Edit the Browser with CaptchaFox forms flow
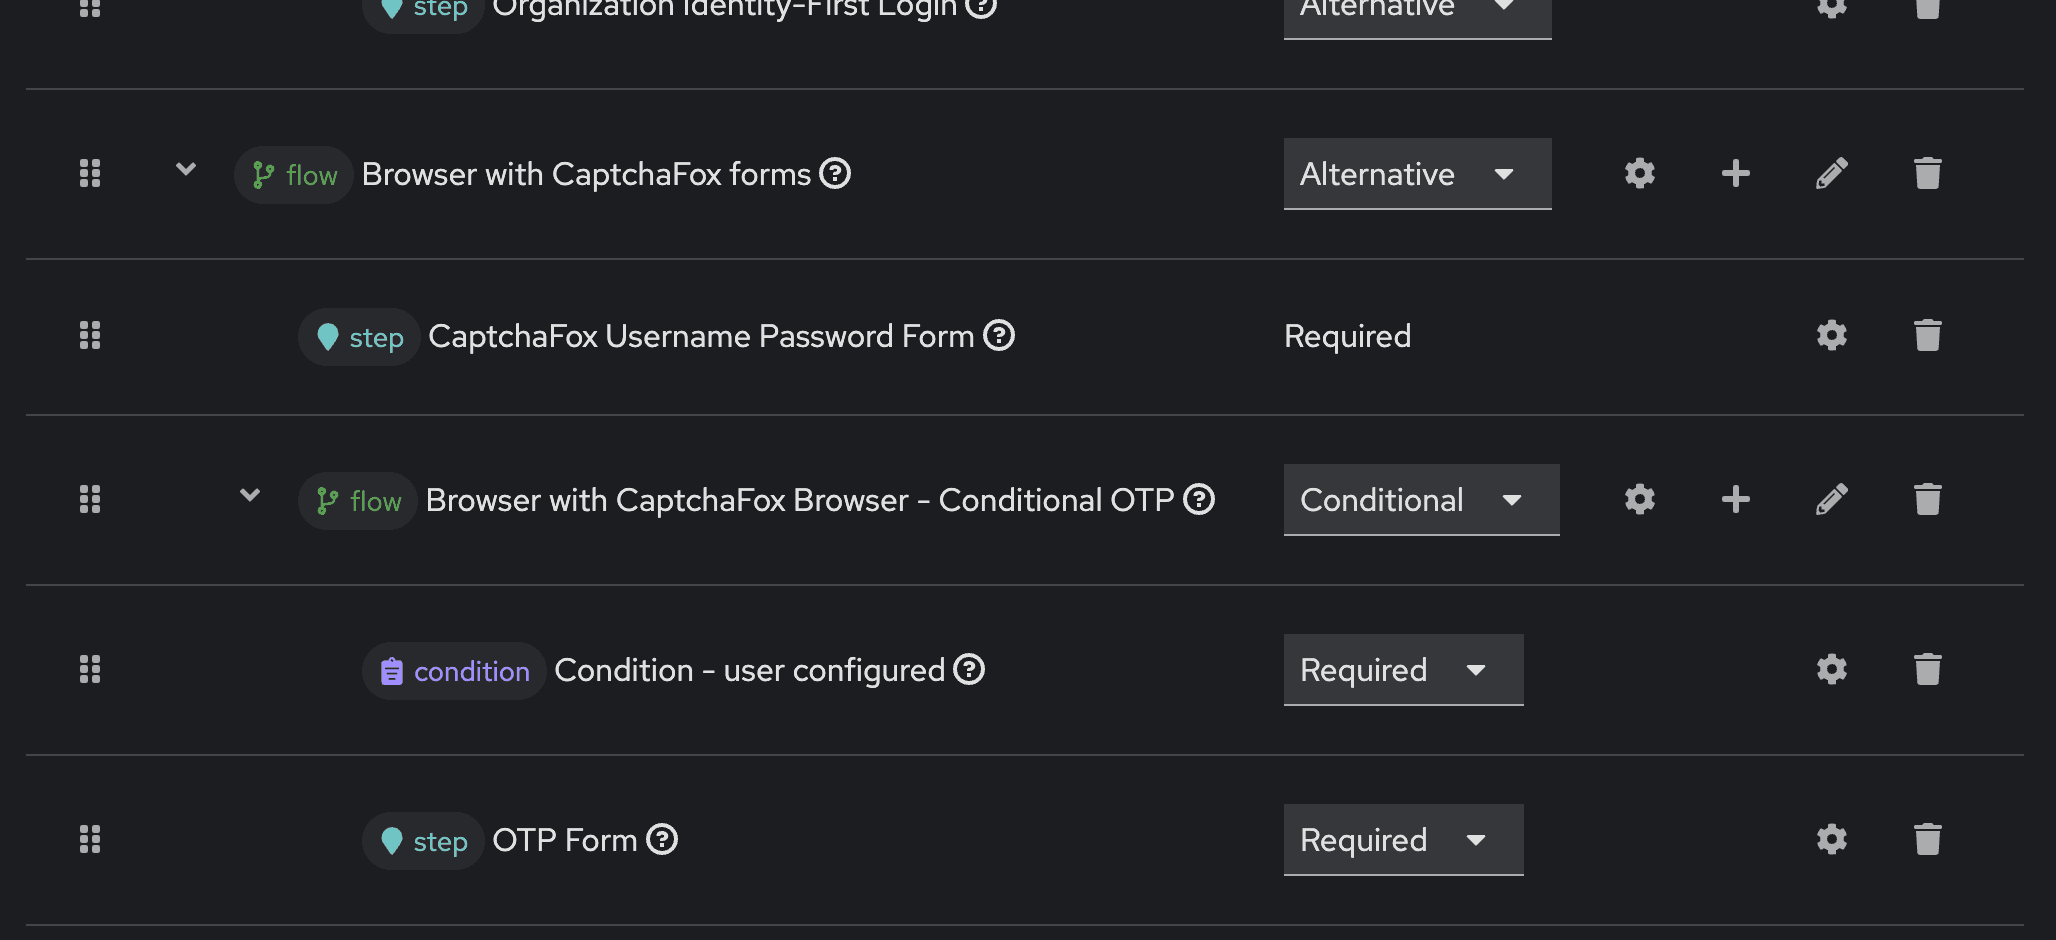The image size is (2056, 940). [x=1831, y=173]
